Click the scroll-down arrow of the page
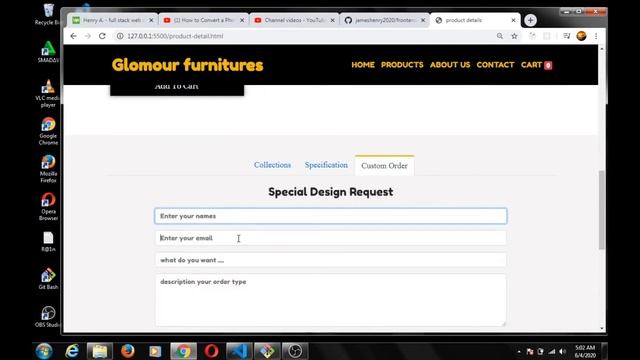 click(x=602, y=329)
